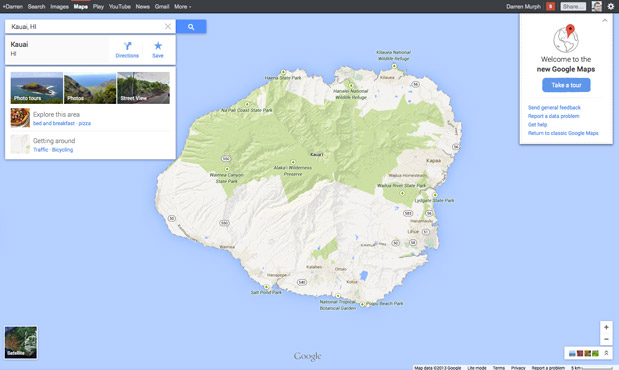Screen dimensions: 619x370
Task: Click the National Tropical Botanical Garden marker
Action: [338, 296]
